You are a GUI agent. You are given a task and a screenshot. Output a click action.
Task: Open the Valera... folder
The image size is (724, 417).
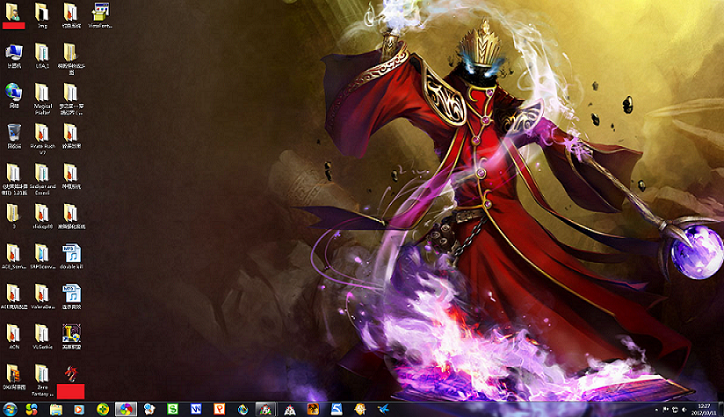click(x=42, y=296)
